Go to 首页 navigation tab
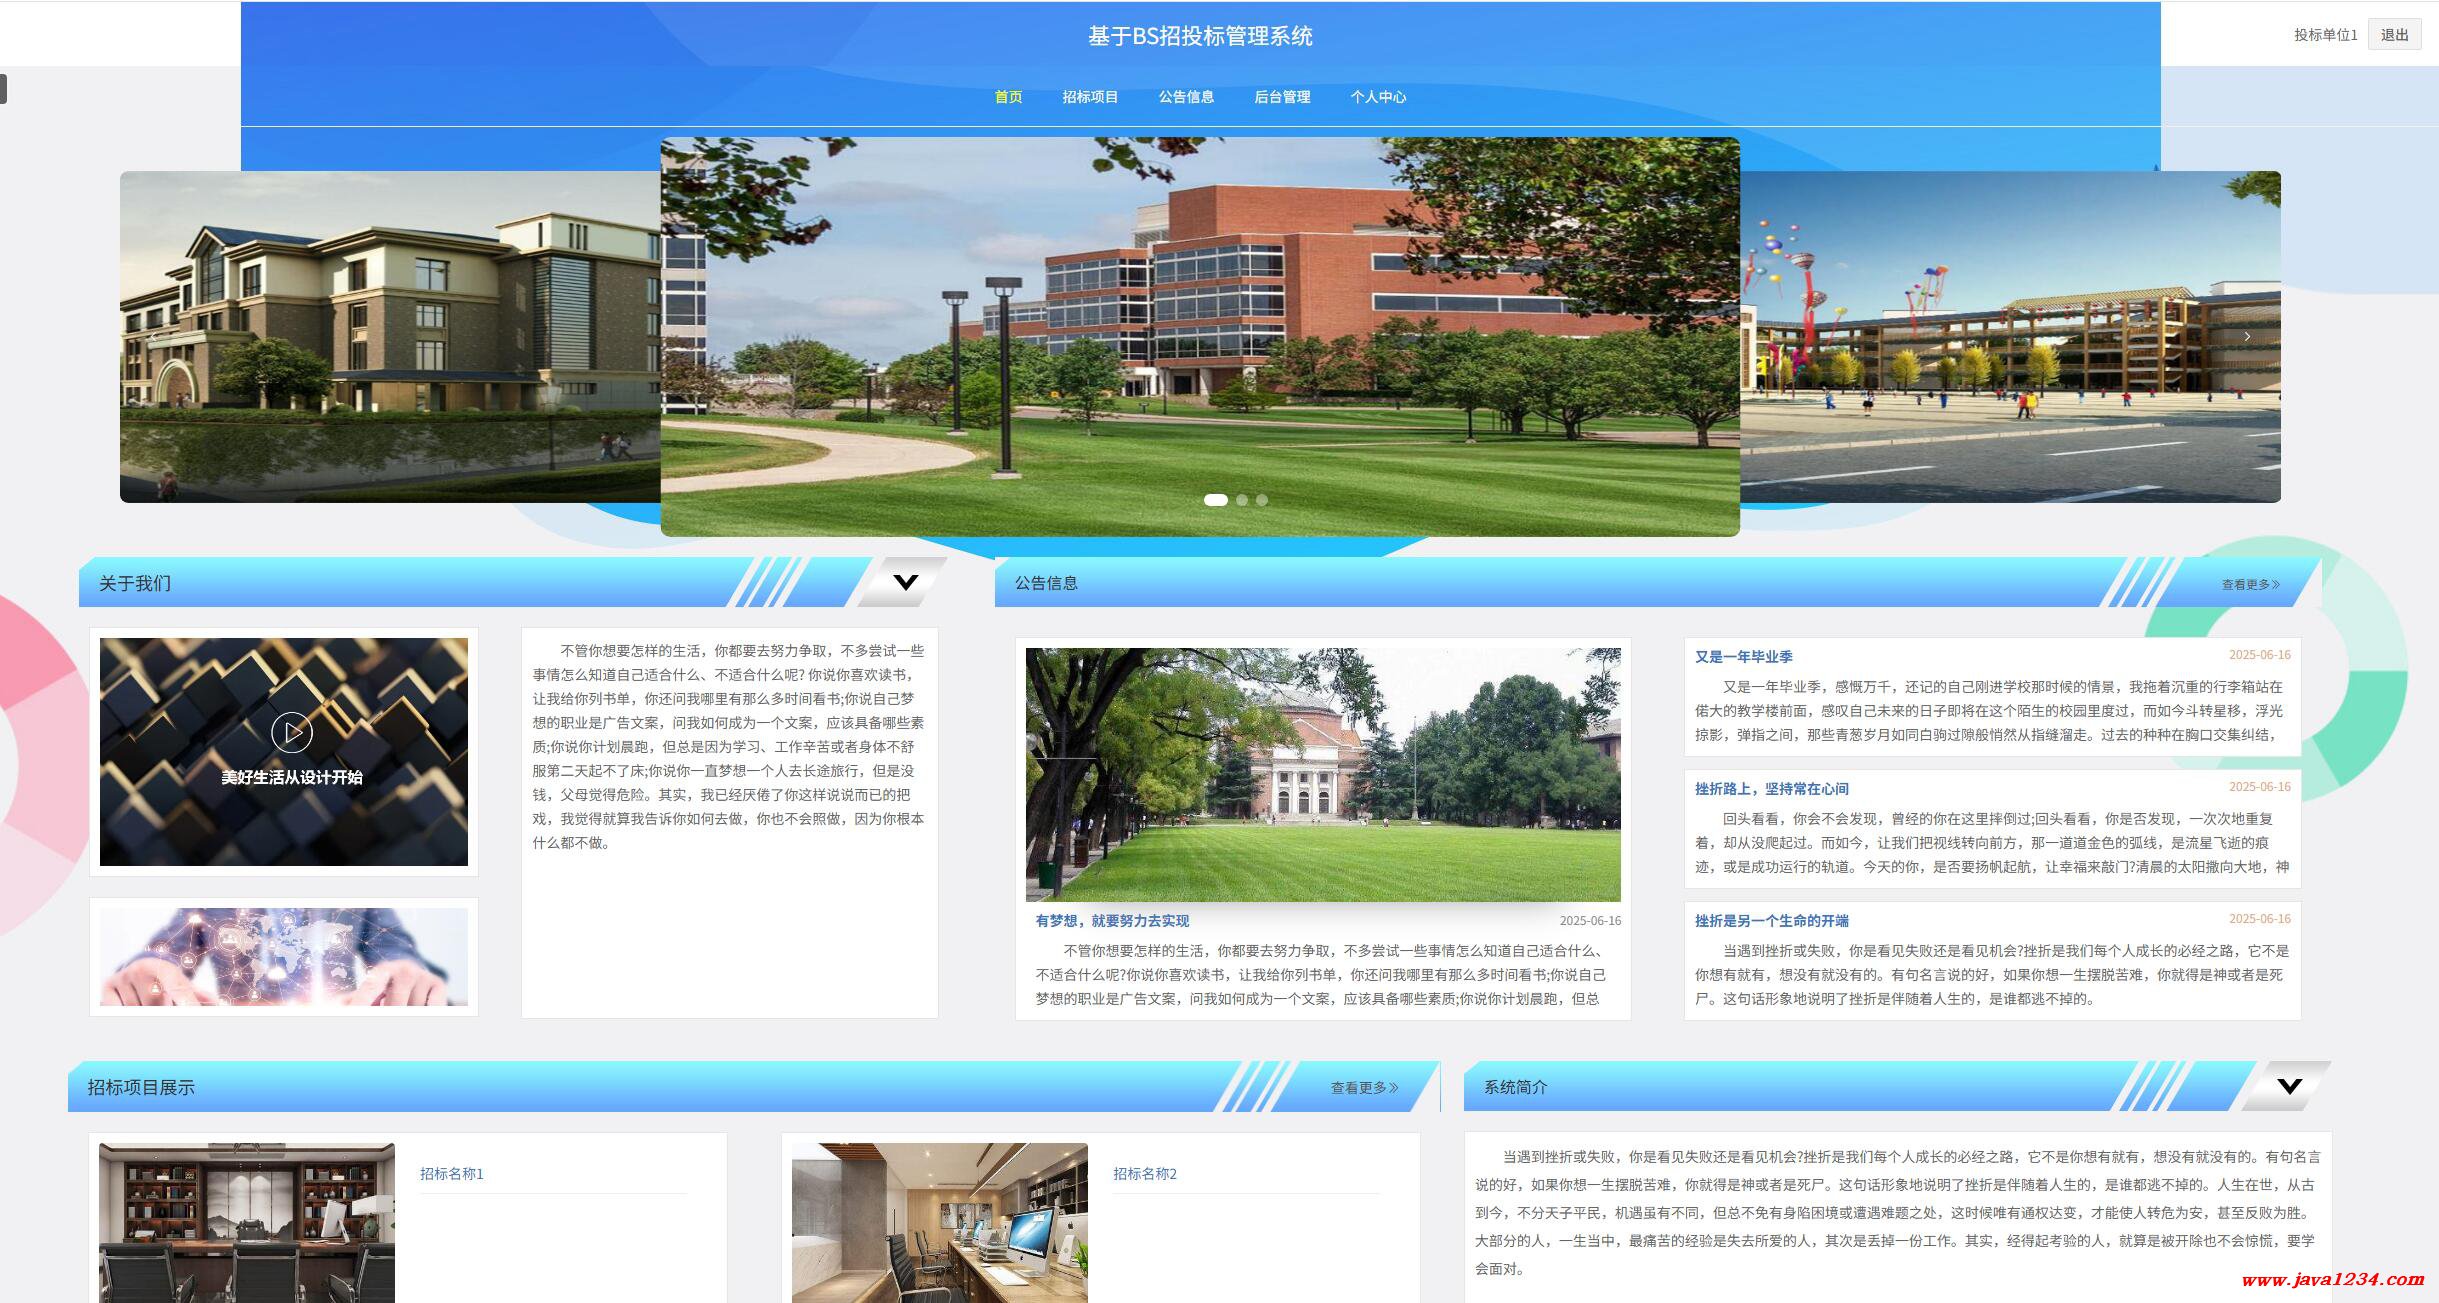The image size is (2439, 1303). 1008,97
